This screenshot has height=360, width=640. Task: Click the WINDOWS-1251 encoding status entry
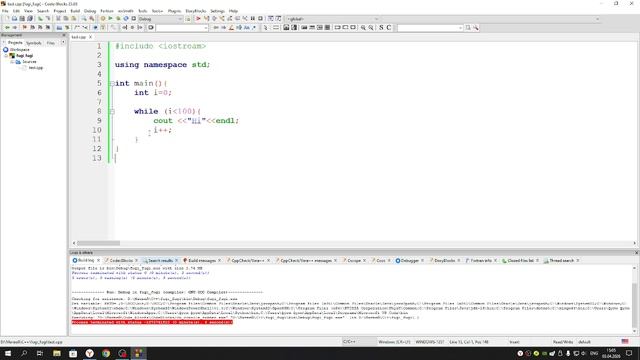430,342
